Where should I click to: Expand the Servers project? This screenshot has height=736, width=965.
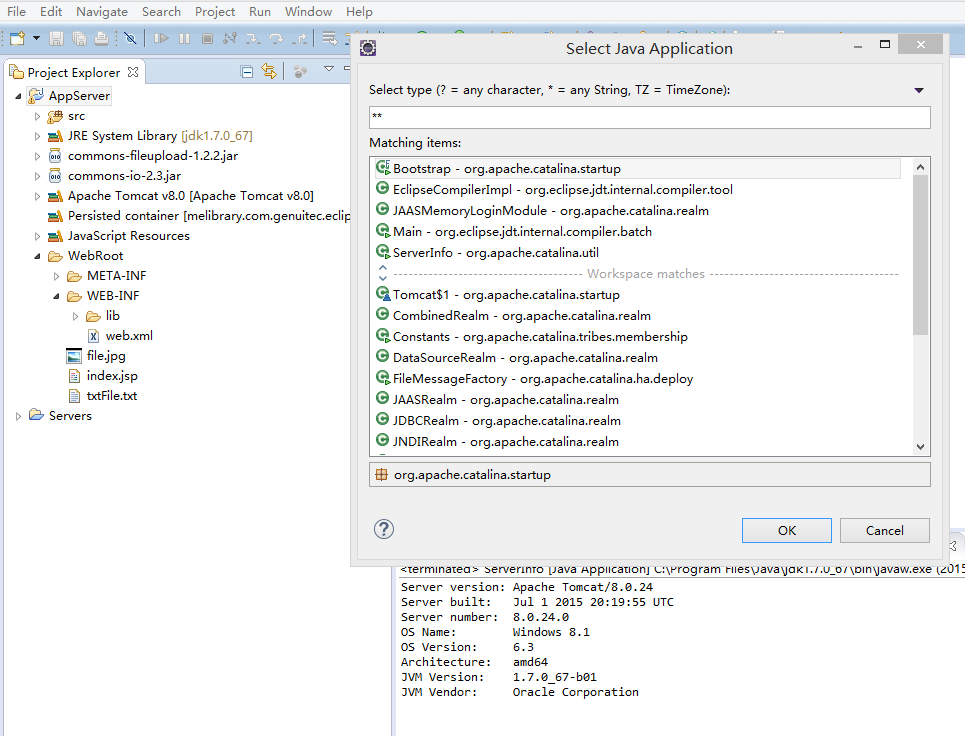18,416
